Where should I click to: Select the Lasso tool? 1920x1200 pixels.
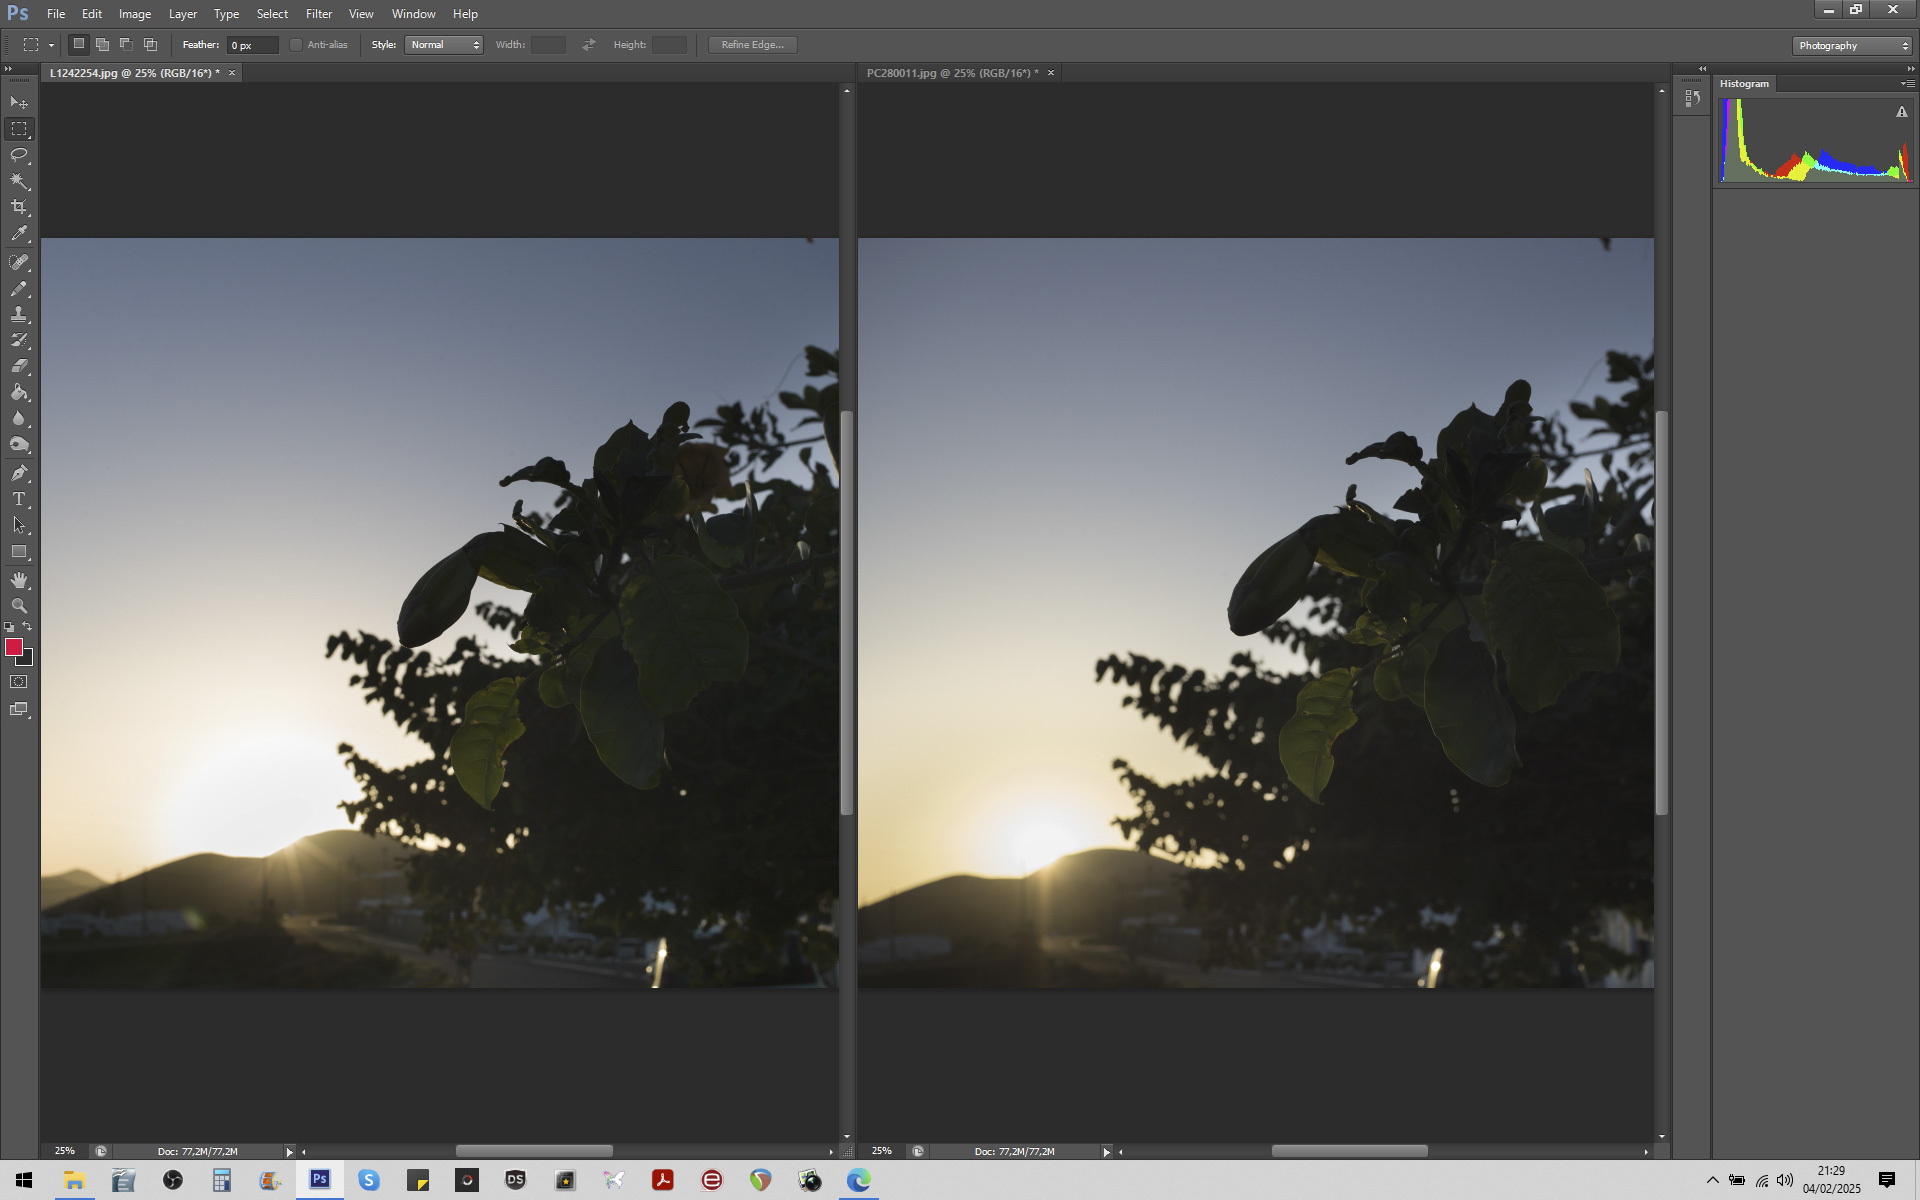[x=19, y=155]
